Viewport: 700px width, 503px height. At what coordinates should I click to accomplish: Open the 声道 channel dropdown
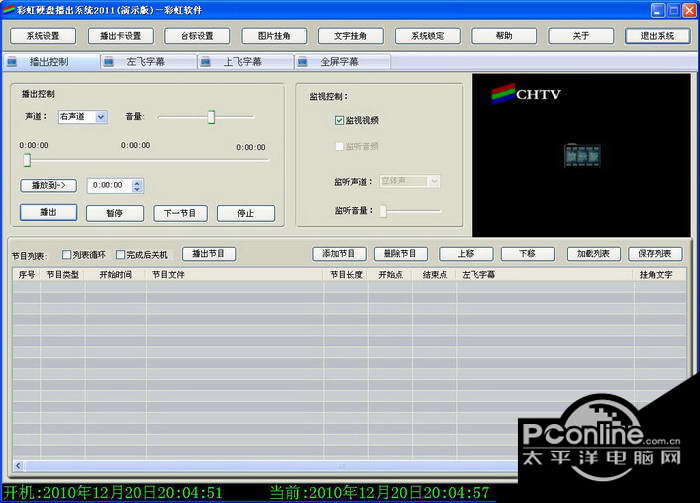[101, 117]
